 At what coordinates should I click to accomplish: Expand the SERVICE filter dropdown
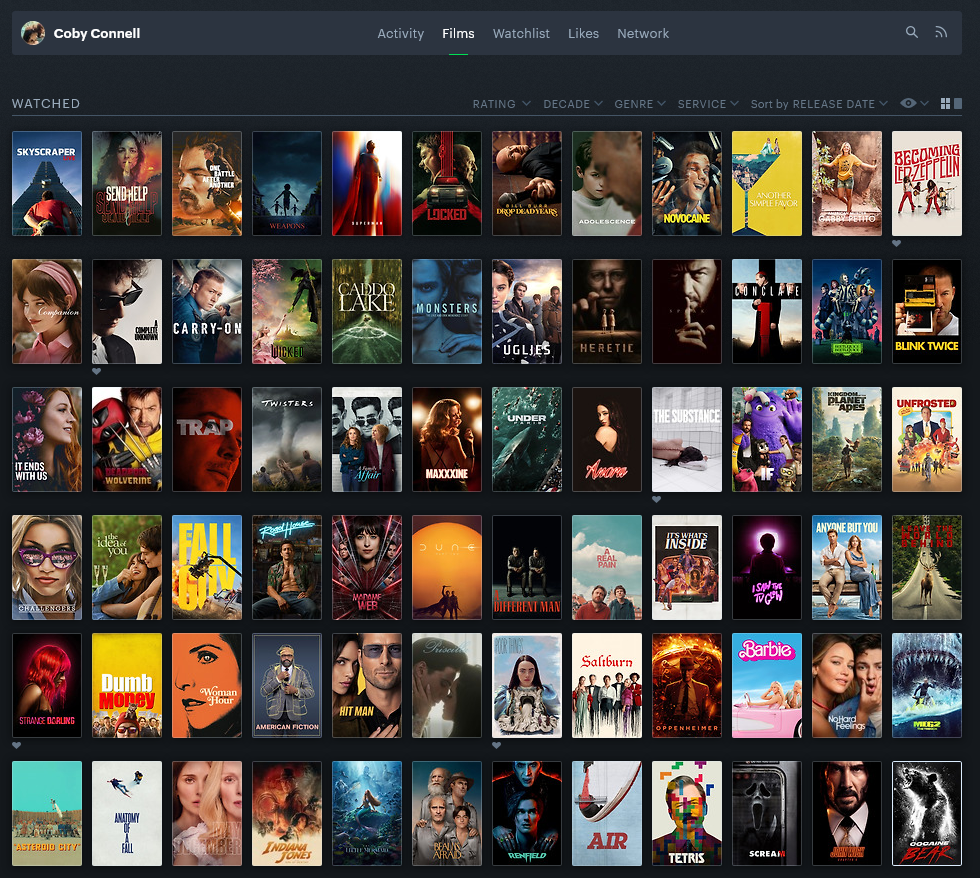708,104
